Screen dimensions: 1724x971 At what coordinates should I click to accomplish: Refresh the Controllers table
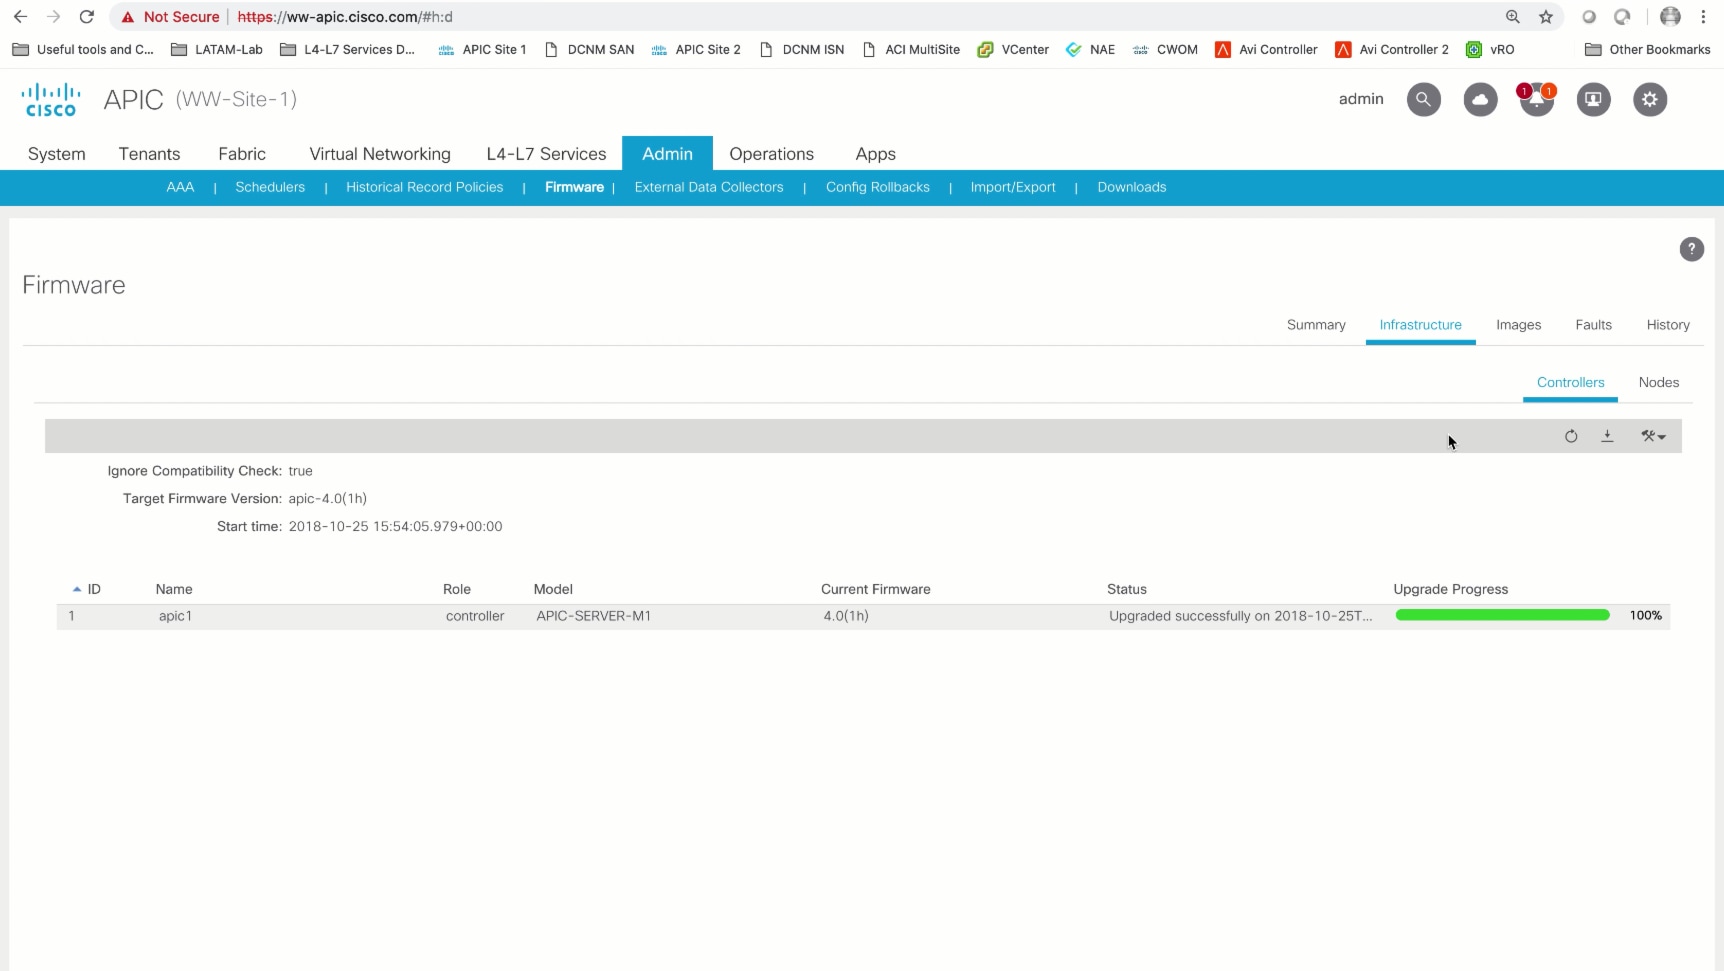[x=1571, y=436]
